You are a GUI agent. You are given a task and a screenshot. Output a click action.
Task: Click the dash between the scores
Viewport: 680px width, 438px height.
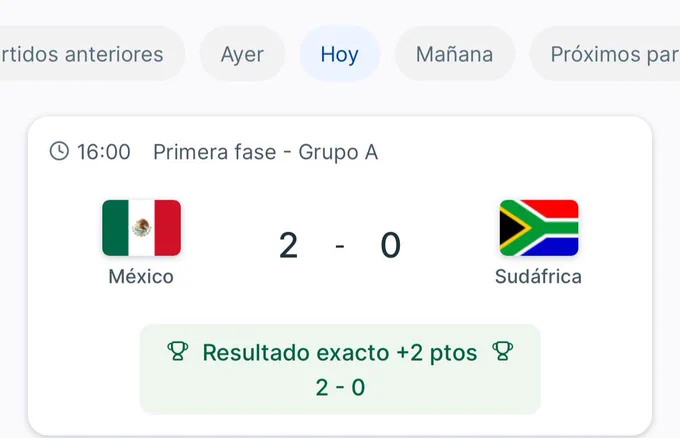(340, 246)
